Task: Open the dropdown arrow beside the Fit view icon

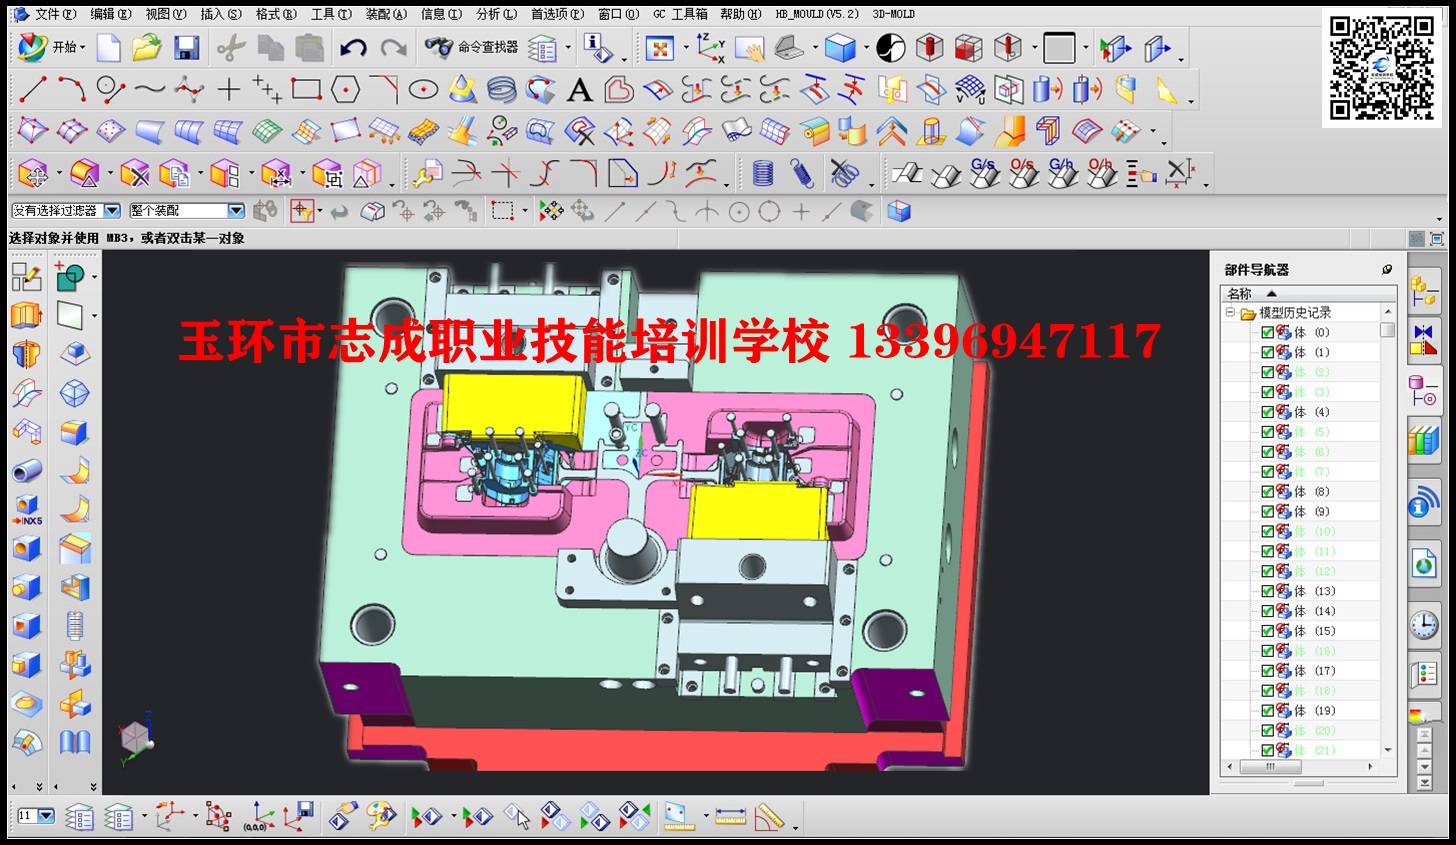Action: pyautogui.click(x=685, y=47)
